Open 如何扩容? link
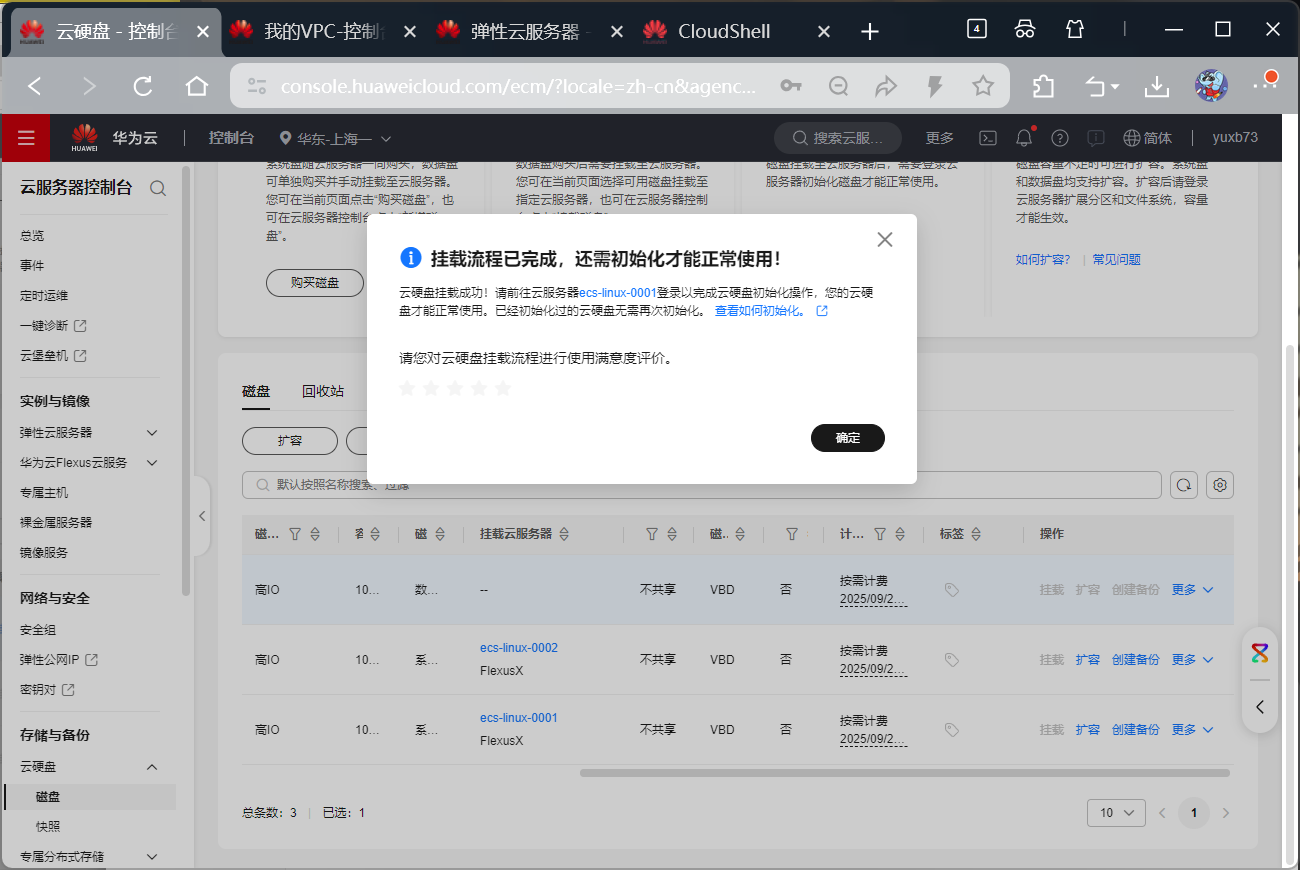The height and width of the screenshot is (870, 1300). pos(1043,259)
